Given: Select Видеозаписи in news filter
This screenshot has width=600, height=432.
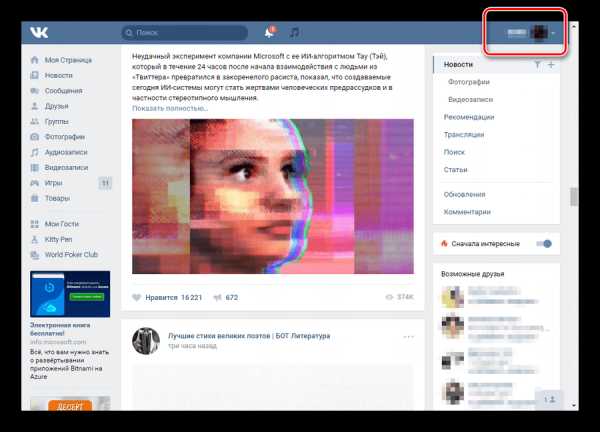Looking at the screenshot, I should point(470,99).
